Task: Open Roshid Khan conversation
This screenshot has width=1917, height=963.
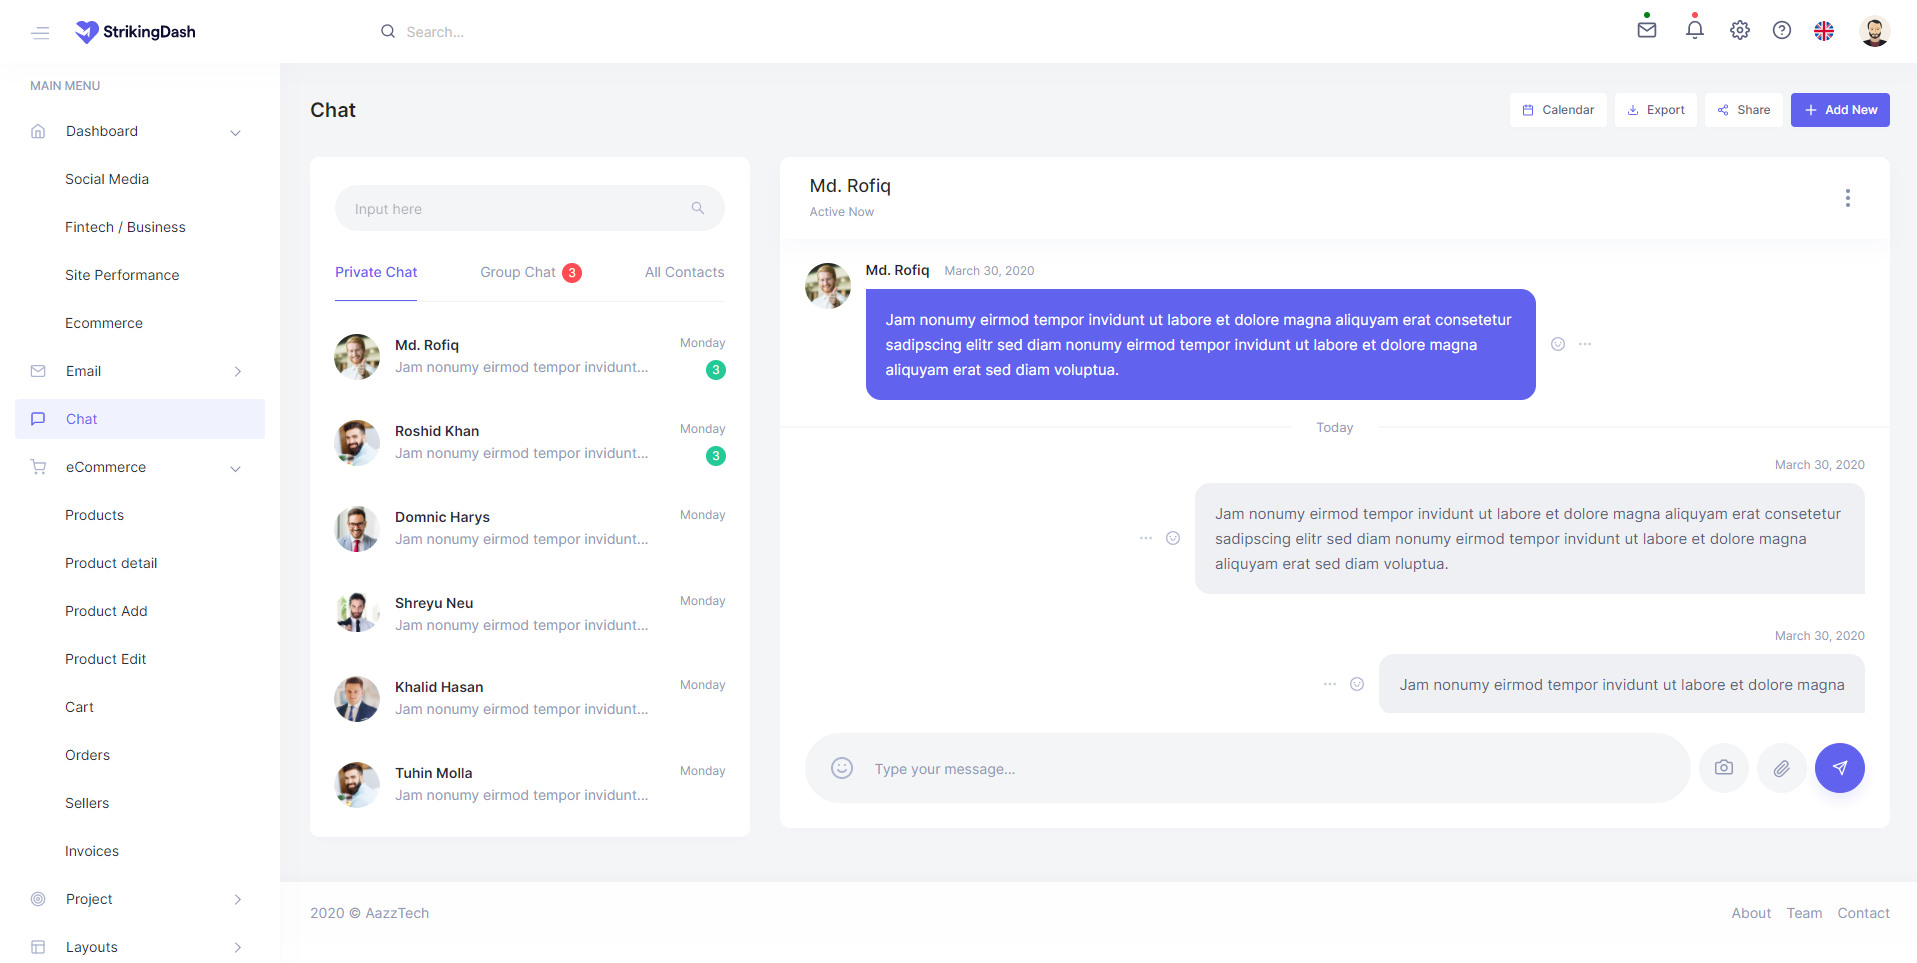Action: click(x=530, y=442)
